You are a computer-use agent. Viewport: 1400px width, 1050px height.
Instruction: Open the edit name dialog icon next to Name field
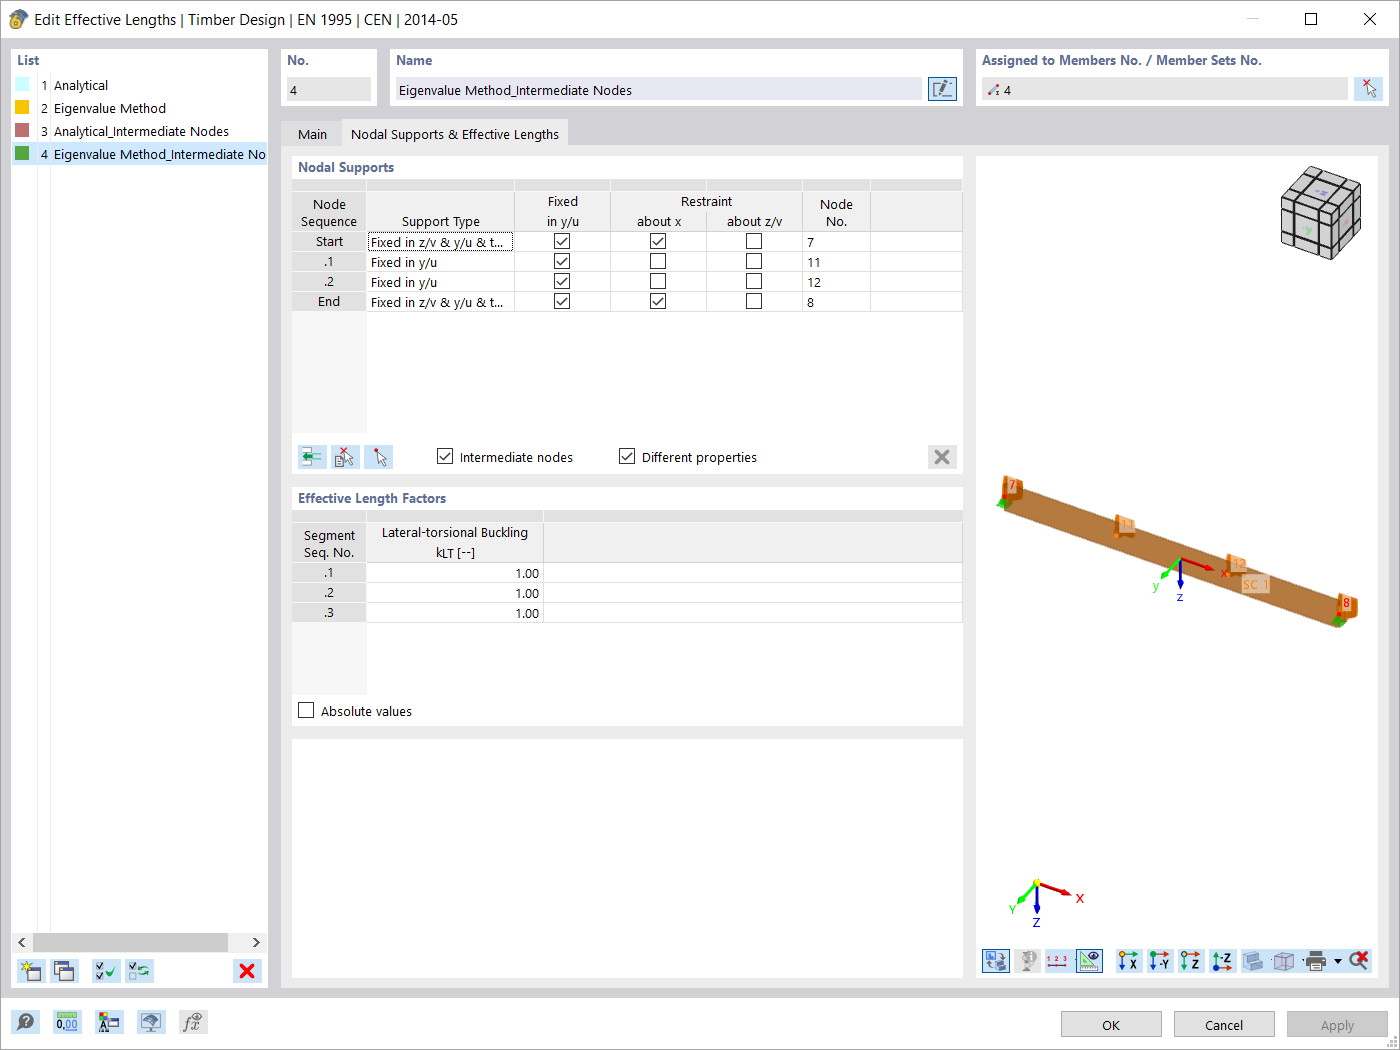[x=941, y=88]
